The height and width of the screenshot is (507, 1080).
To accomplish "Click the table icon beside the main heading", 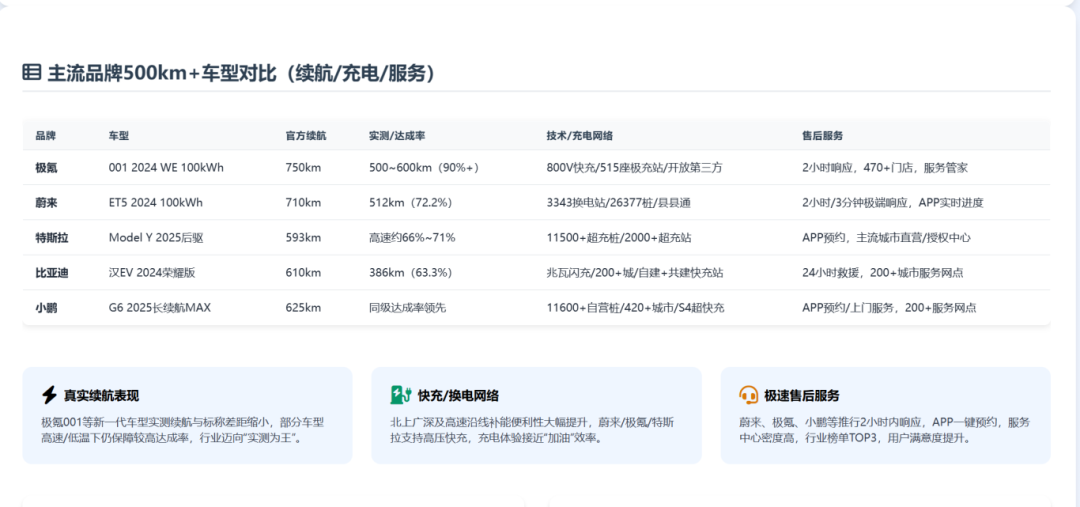I will coord(32,72).
